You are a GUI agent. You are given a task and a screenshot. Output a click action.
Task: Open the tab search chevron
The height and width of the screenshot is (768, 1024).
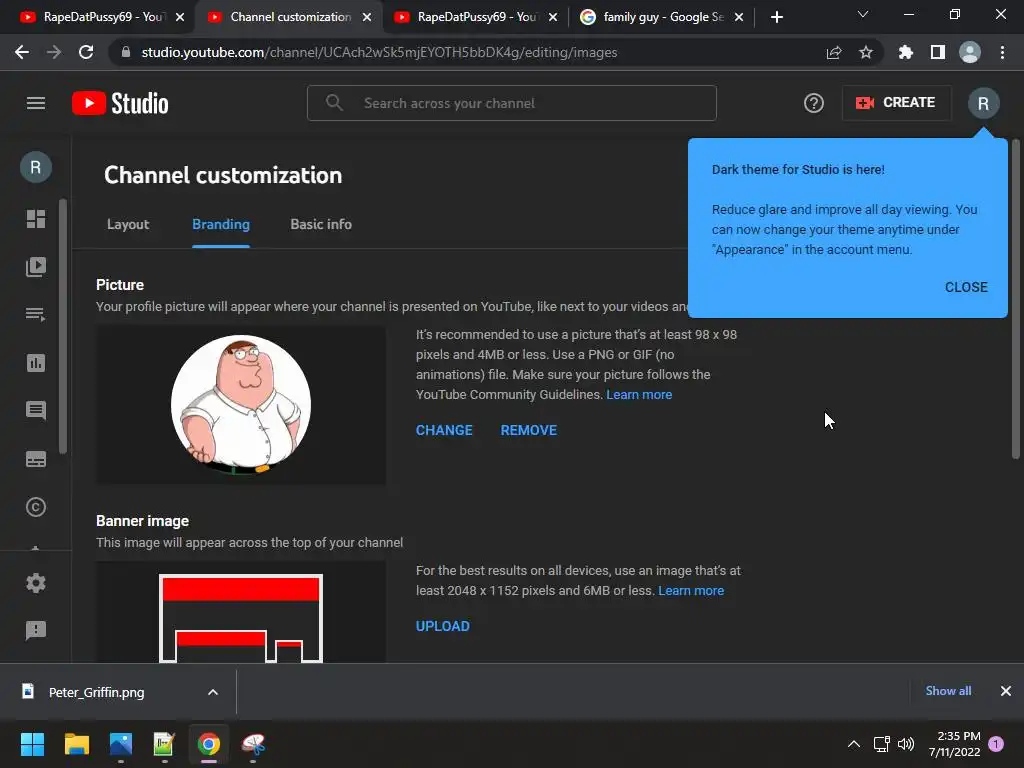pyautogui.click(x=863, y=14)
